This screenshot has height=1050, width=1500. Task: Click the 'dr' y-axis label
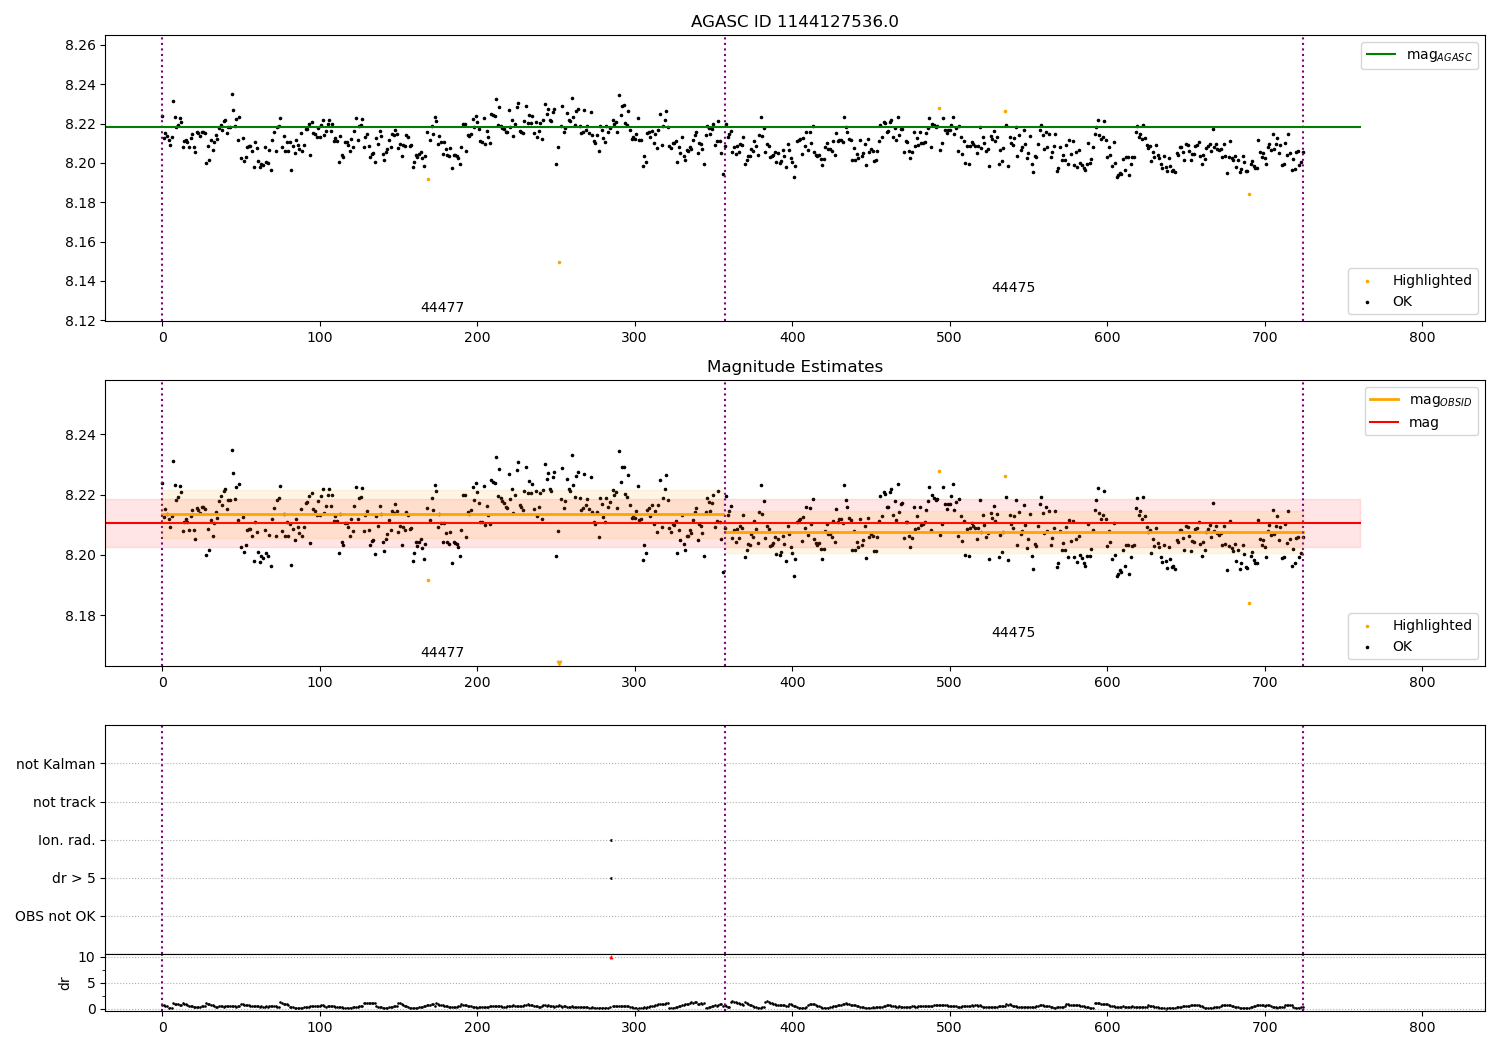(65, 983)
